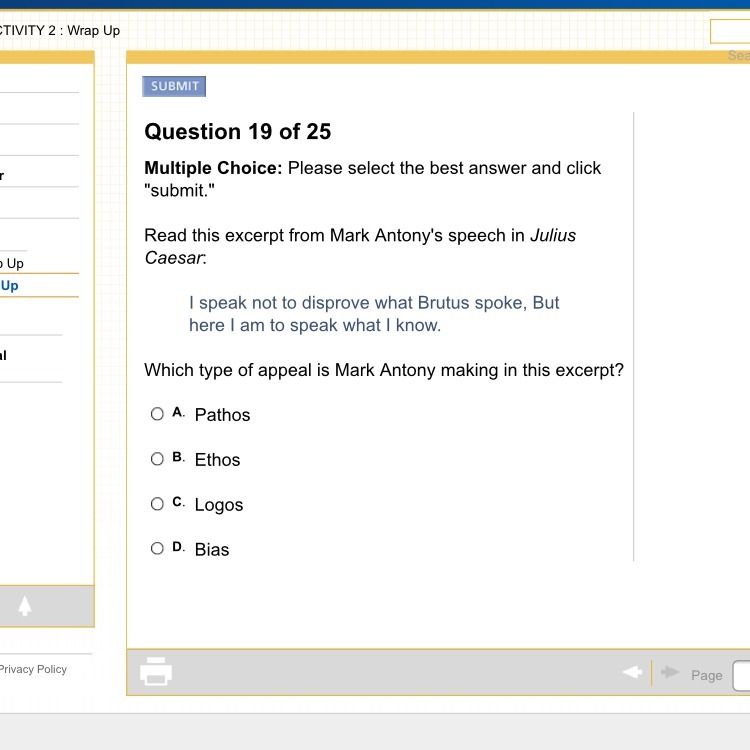Click the Pathos answer text
The image size is (750, 750).
222,415
